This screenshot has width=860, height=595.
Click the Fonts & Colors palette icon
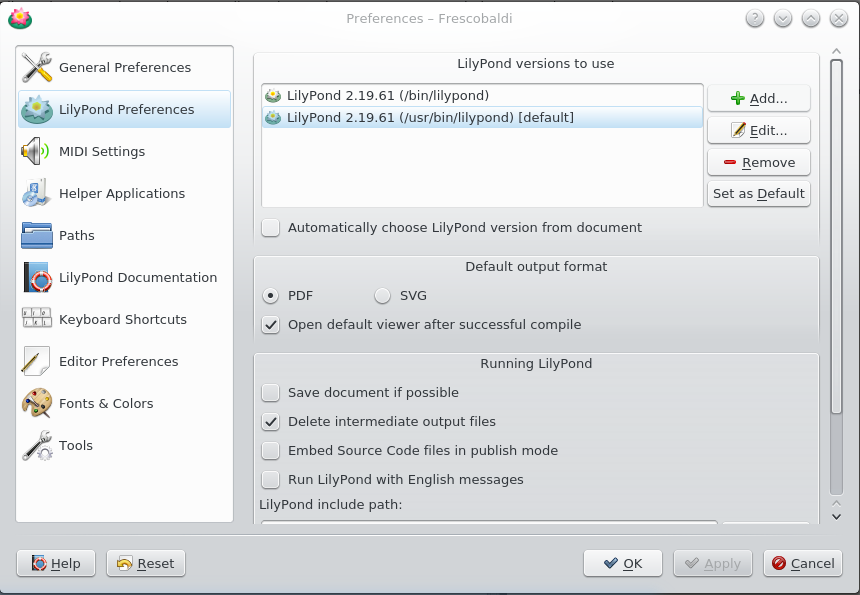(37, 403)
